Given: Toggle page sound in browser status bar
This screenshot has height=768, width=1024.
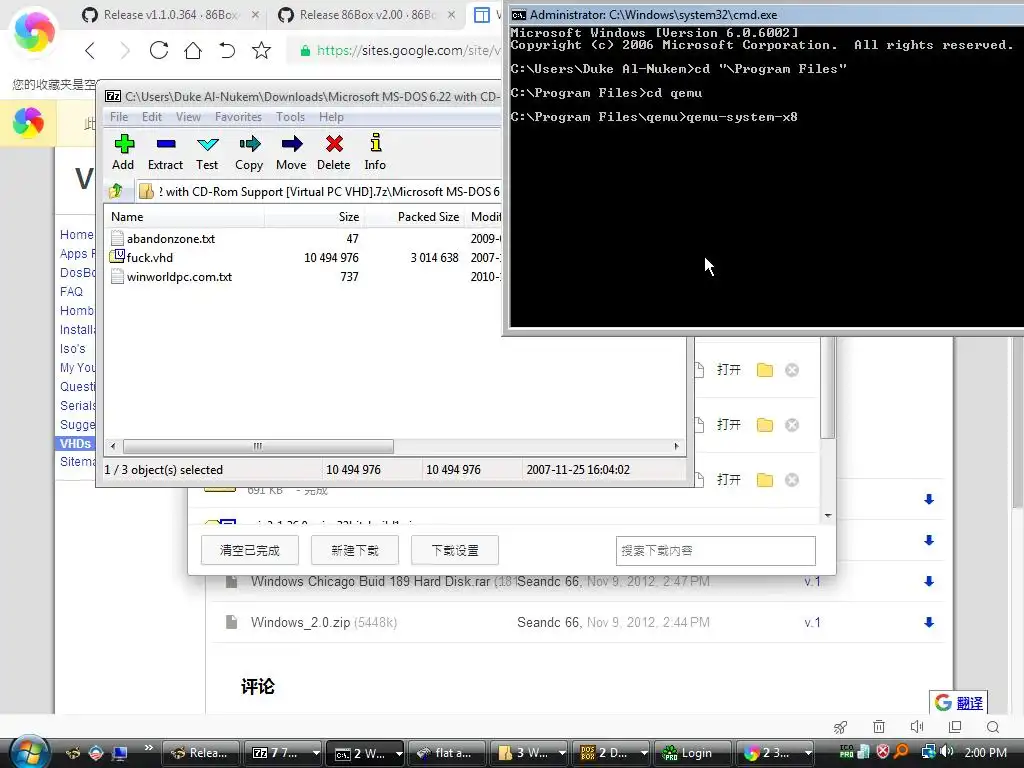Looking at the screenshot, I should point(917,727).
